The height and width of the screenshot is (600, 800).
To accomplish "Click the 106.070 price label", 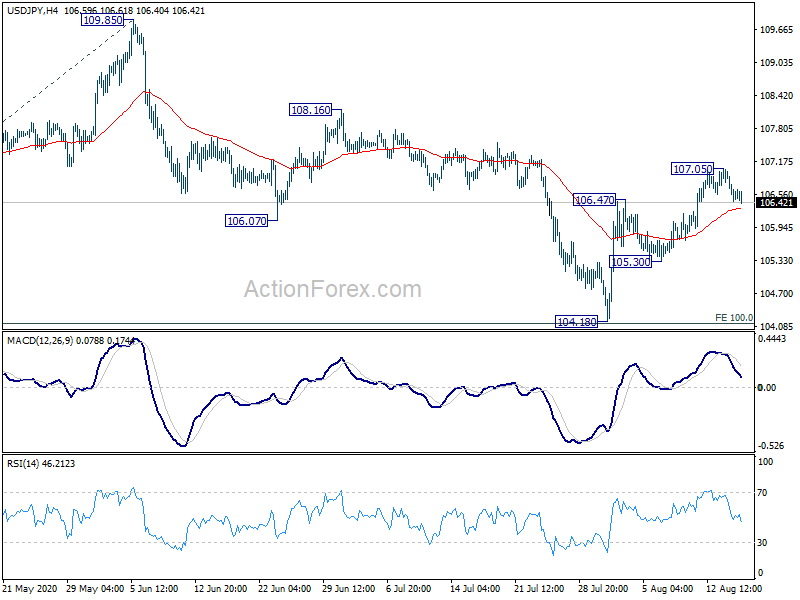I will (246, 221).
